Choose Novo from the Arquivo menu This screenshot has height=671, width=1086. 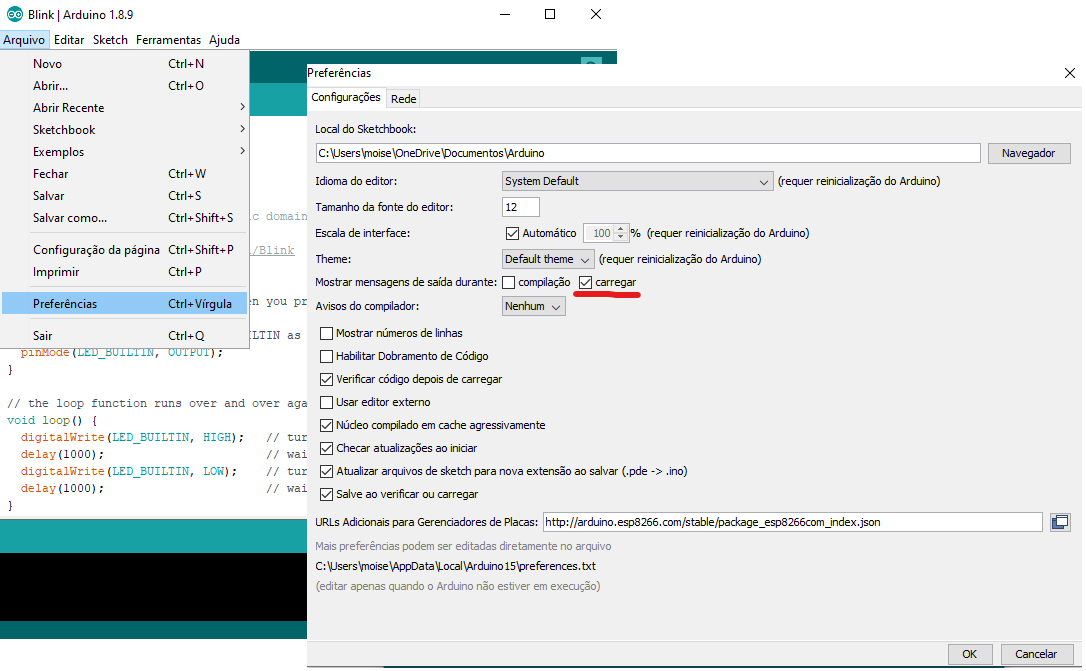pyautogui.click(x=125, y=64)
